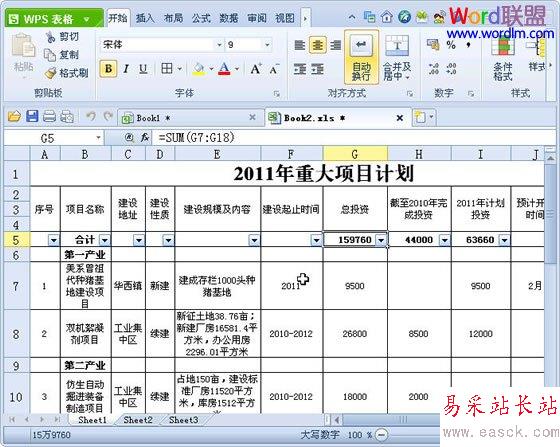560x447 pixels.
Task: Open the font name box showing 宋体
Action: tap(161, 45)
